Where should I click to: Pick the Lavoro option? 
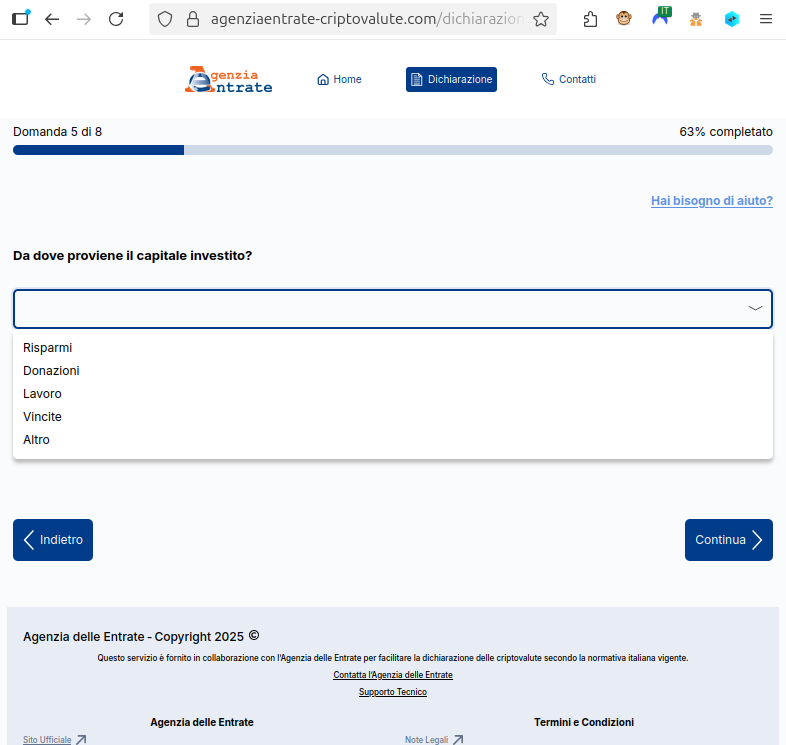click(x=42, y=394)
